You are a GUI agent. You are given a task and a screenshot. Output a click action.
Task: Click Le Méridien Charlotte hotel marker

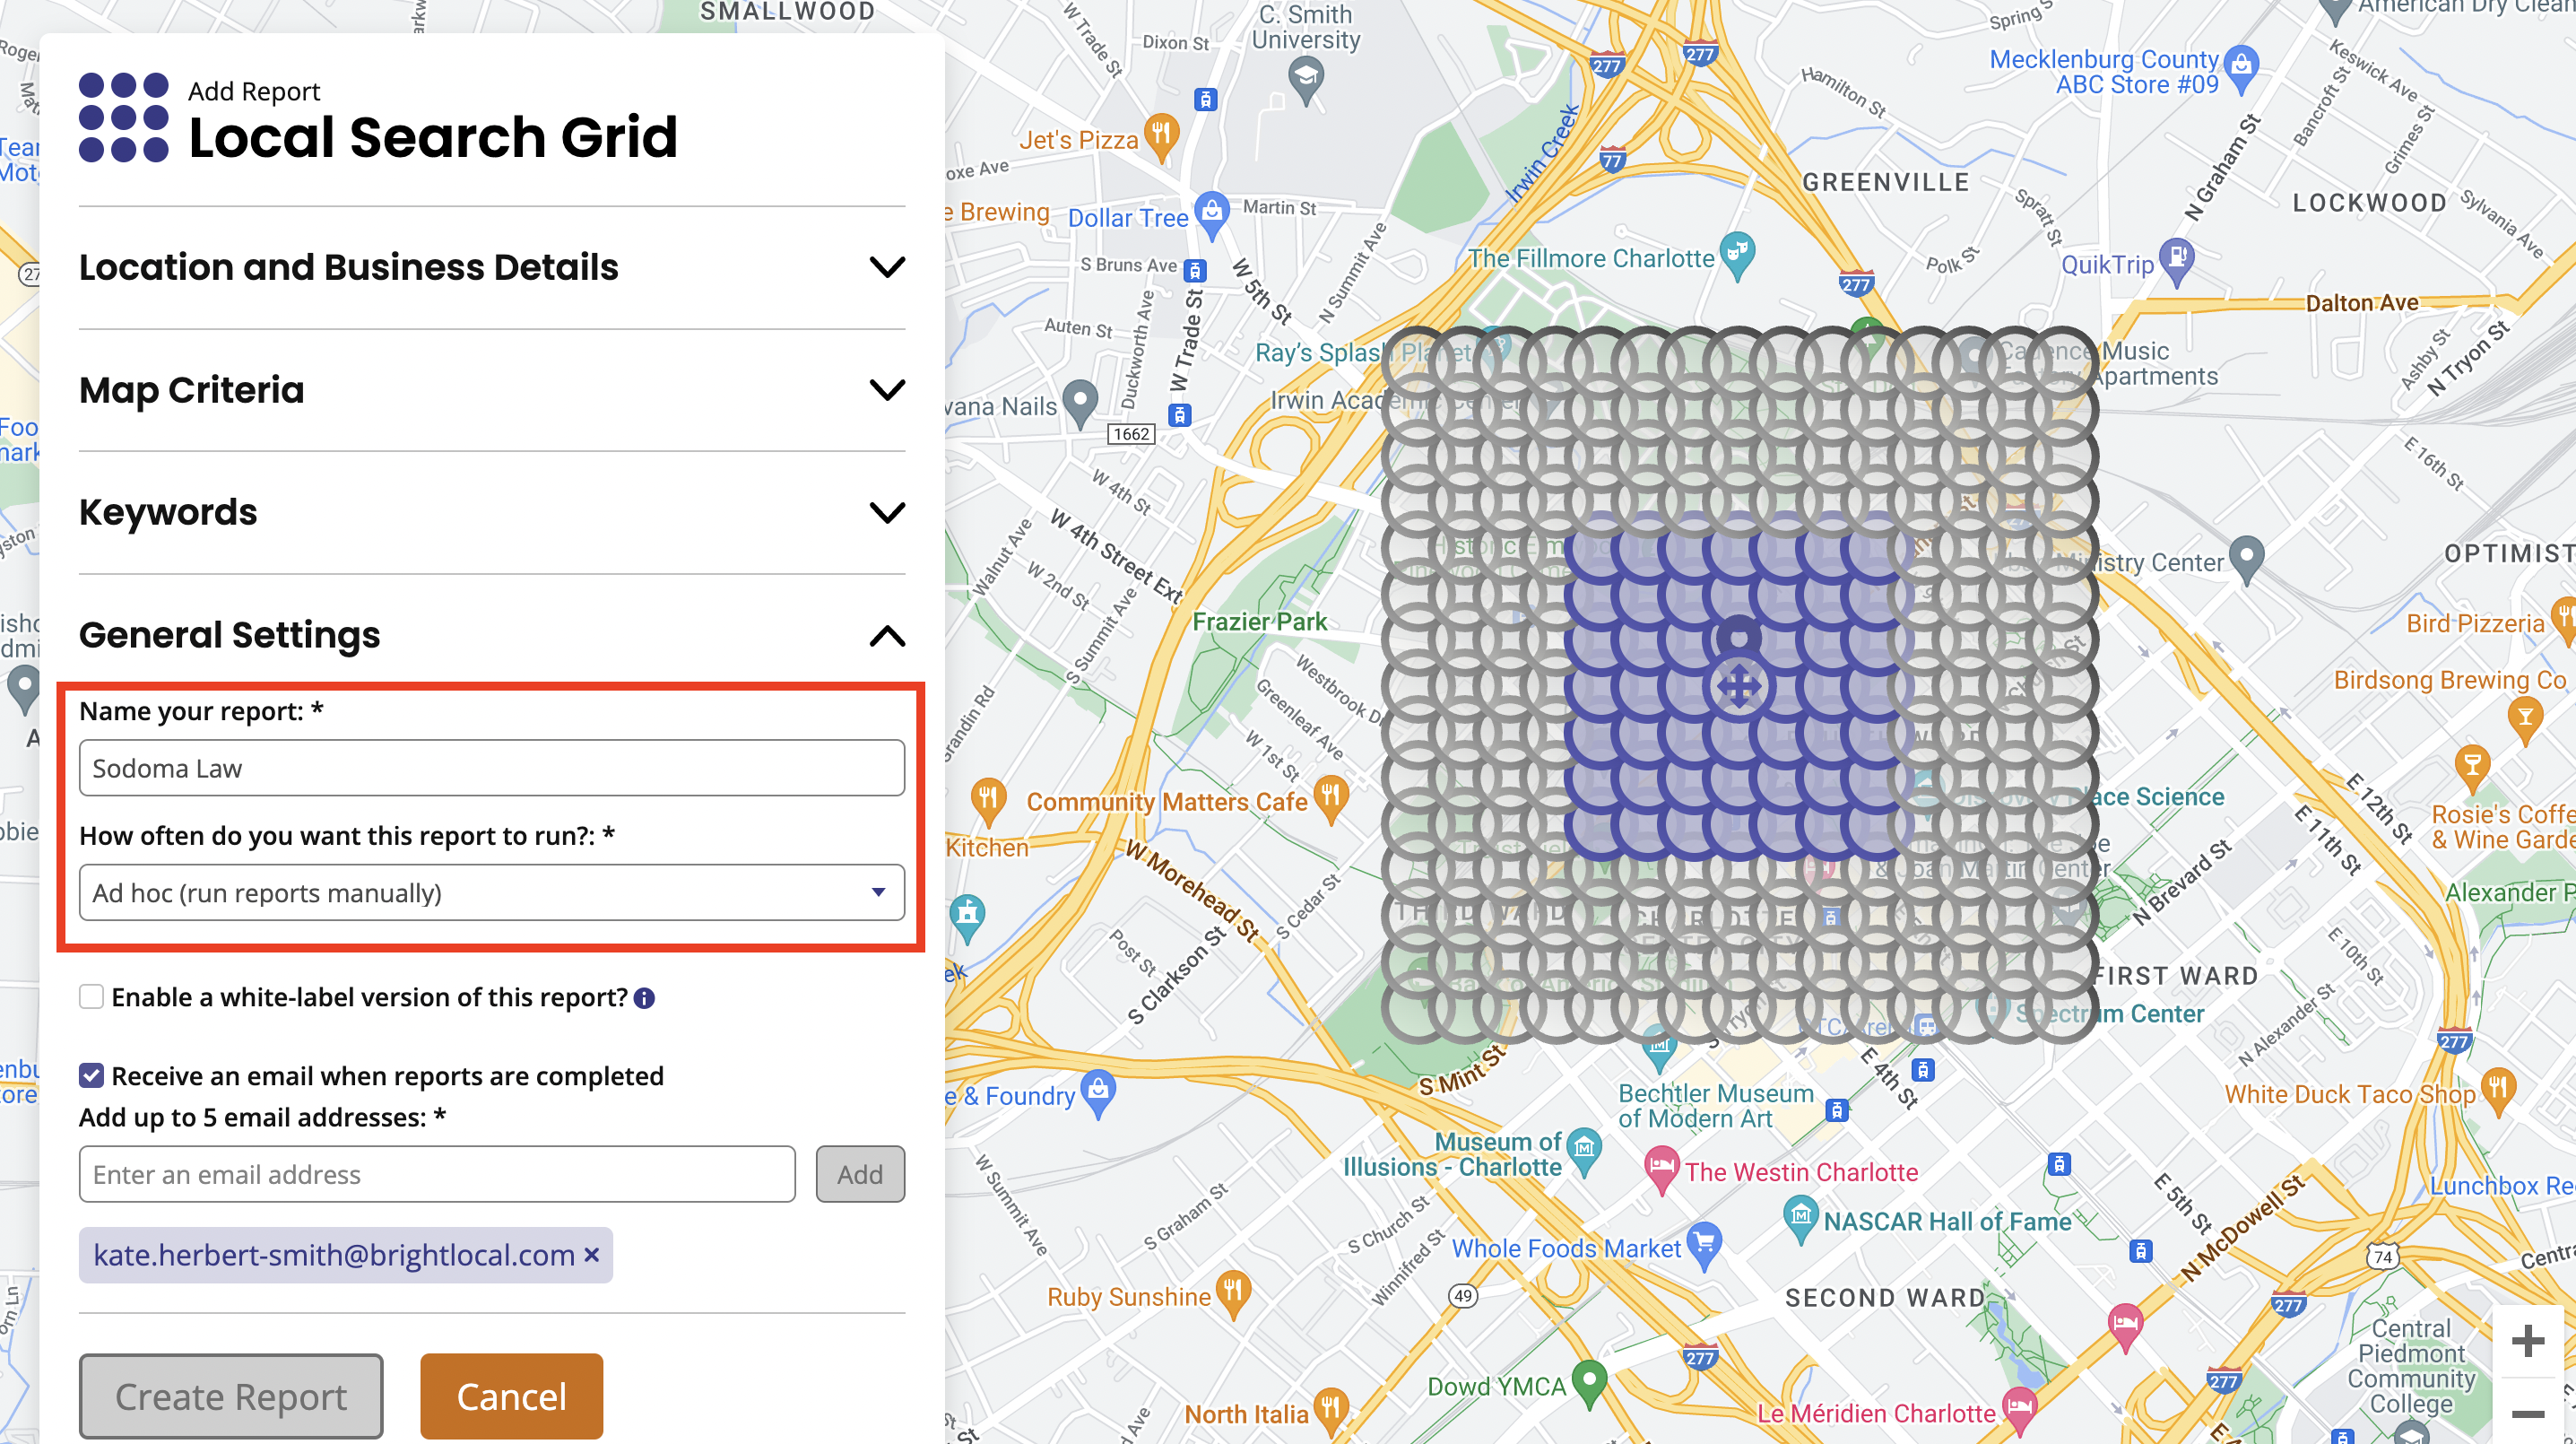tap(2019, 1409)
